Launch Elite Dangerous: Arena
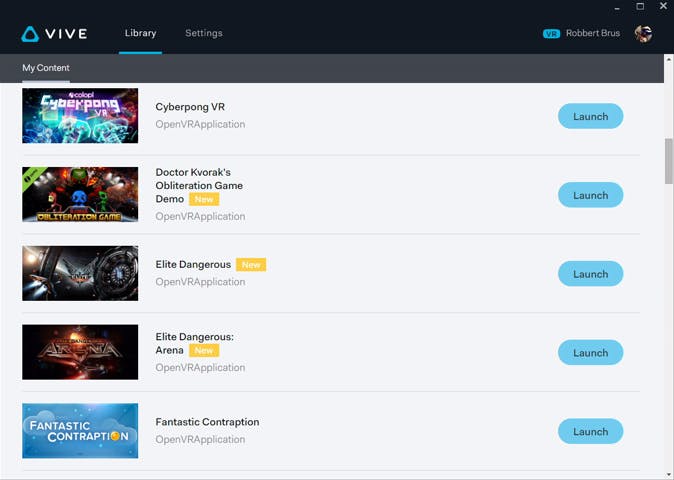674x480 pixels. click(591, 352)
